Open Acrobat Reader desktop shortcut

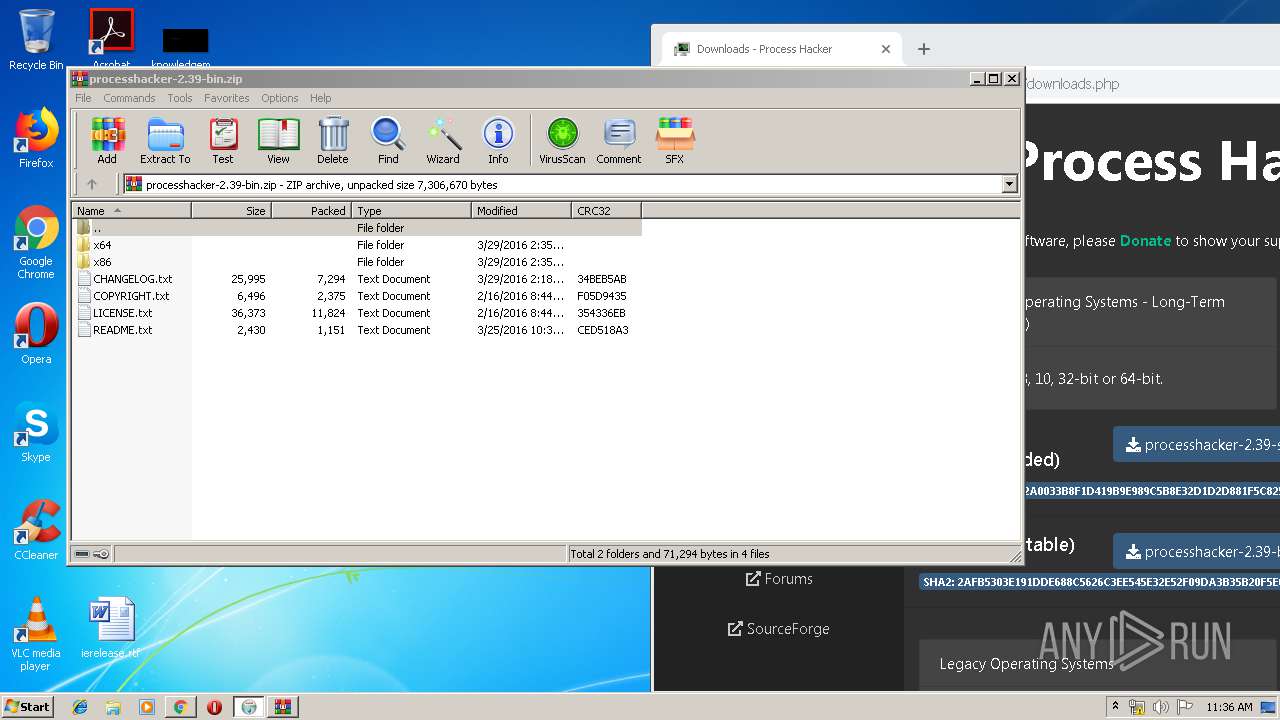coord(111,38)
